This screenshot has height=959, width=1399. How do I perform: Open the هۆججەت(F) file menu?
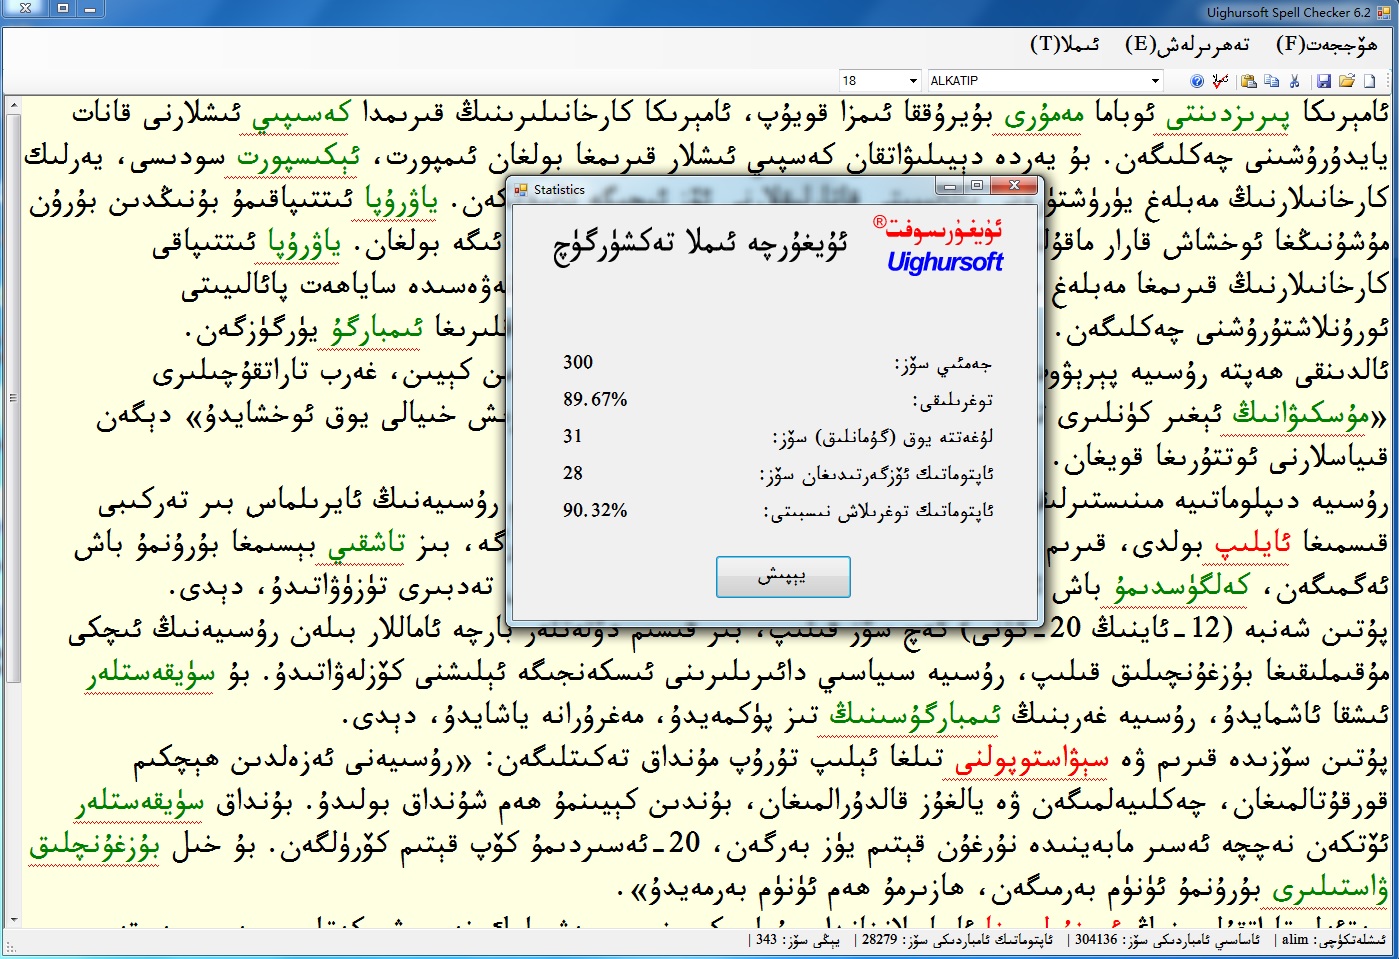[1326, 45]
